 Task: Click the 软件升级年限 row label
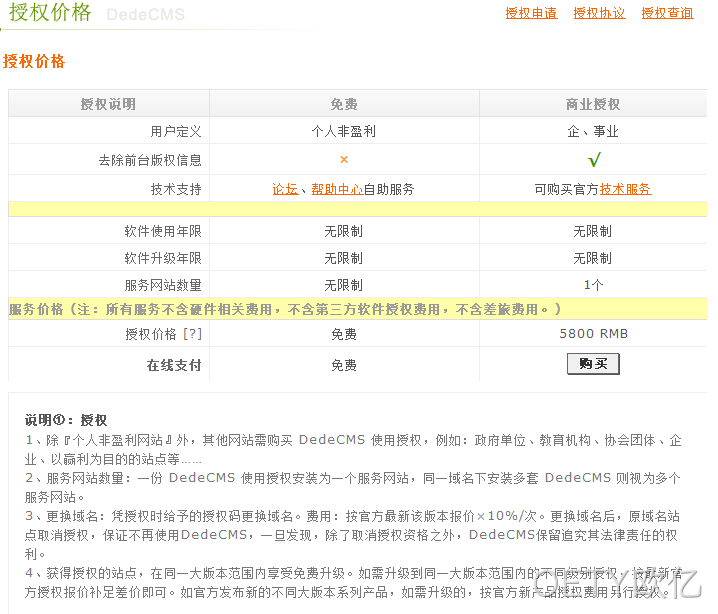(x=163, y=258)
